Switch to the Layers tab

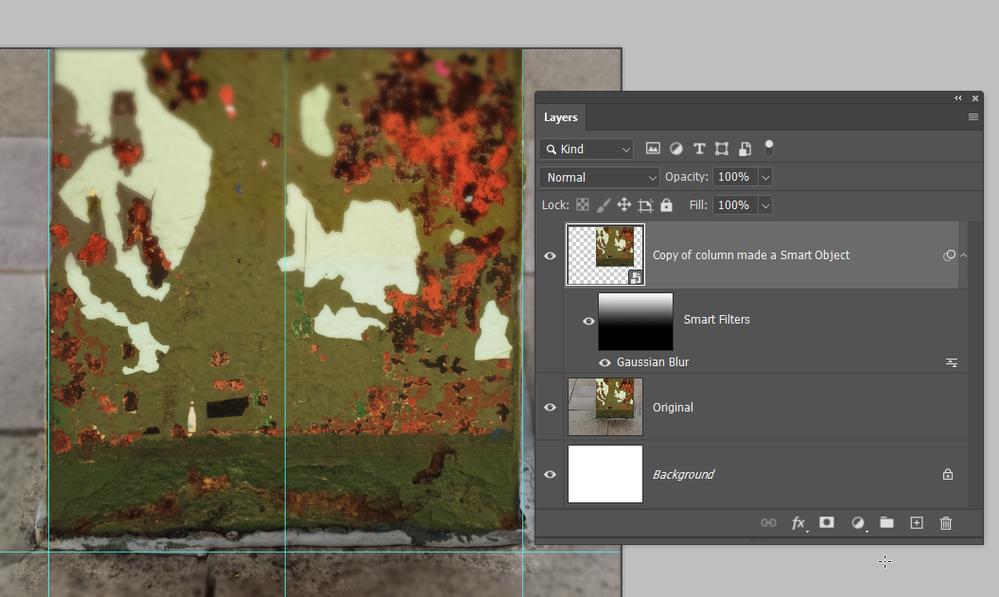pyautogui.click(x=561, y=117)
